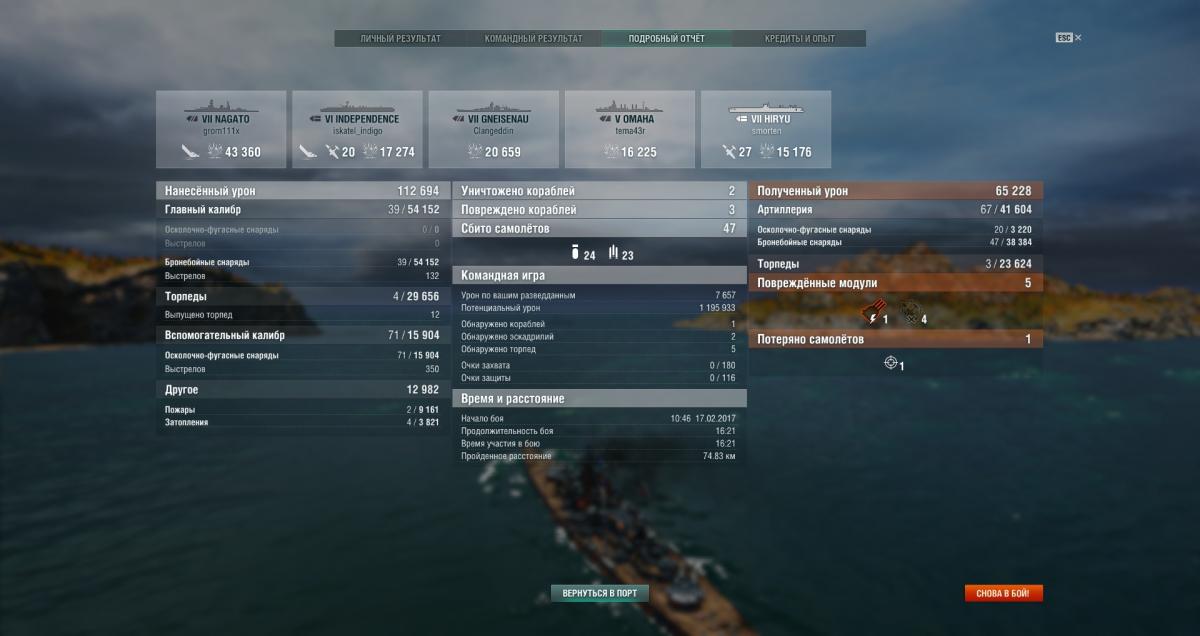This screenshot has height=636, width=1200.
Task: Click the damage icon on Omaha card
Action: click(611, 152)
